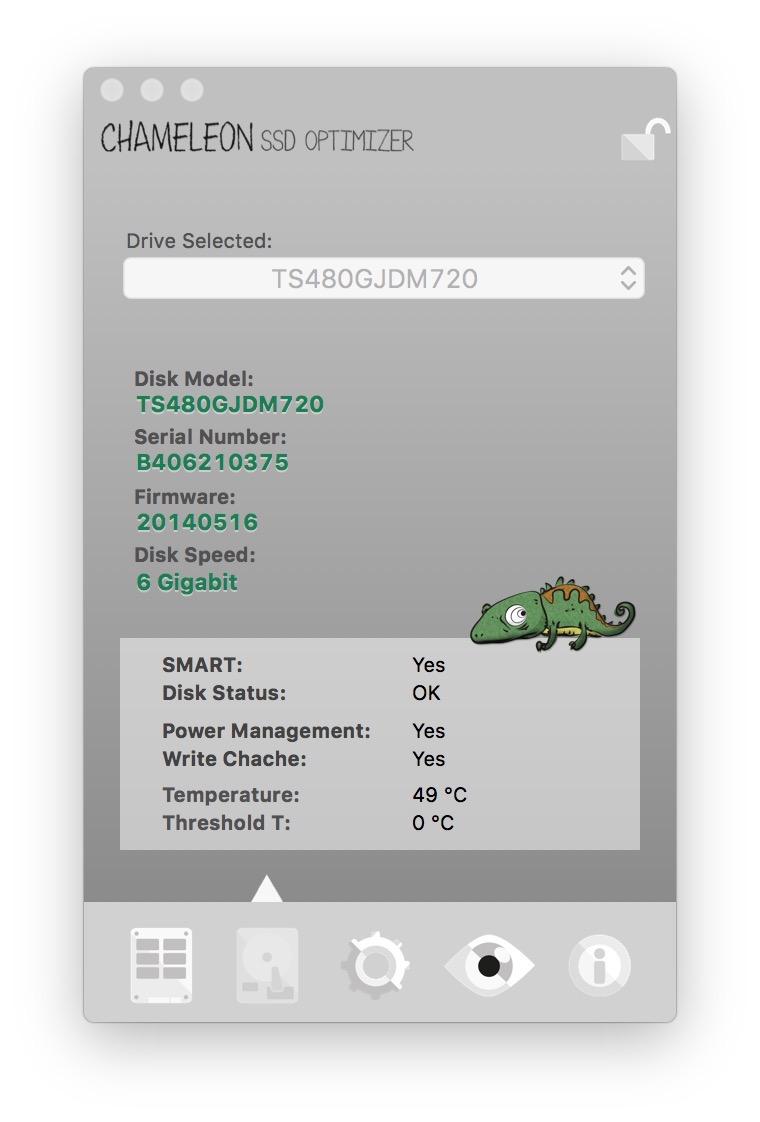
Task: Click the Chameleon SSD Optimizer title
Action: 257,138
